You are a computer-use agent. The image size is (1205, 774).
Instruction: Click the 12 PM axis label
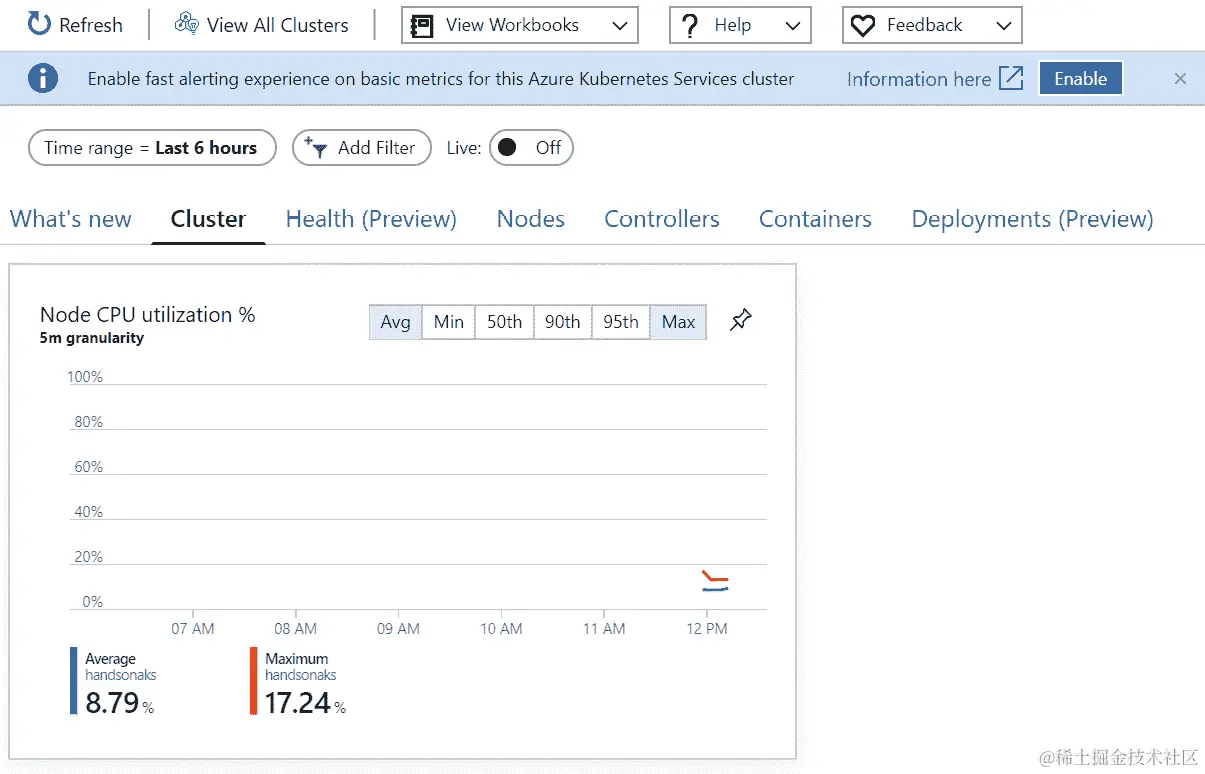click(x=706, y=629)
